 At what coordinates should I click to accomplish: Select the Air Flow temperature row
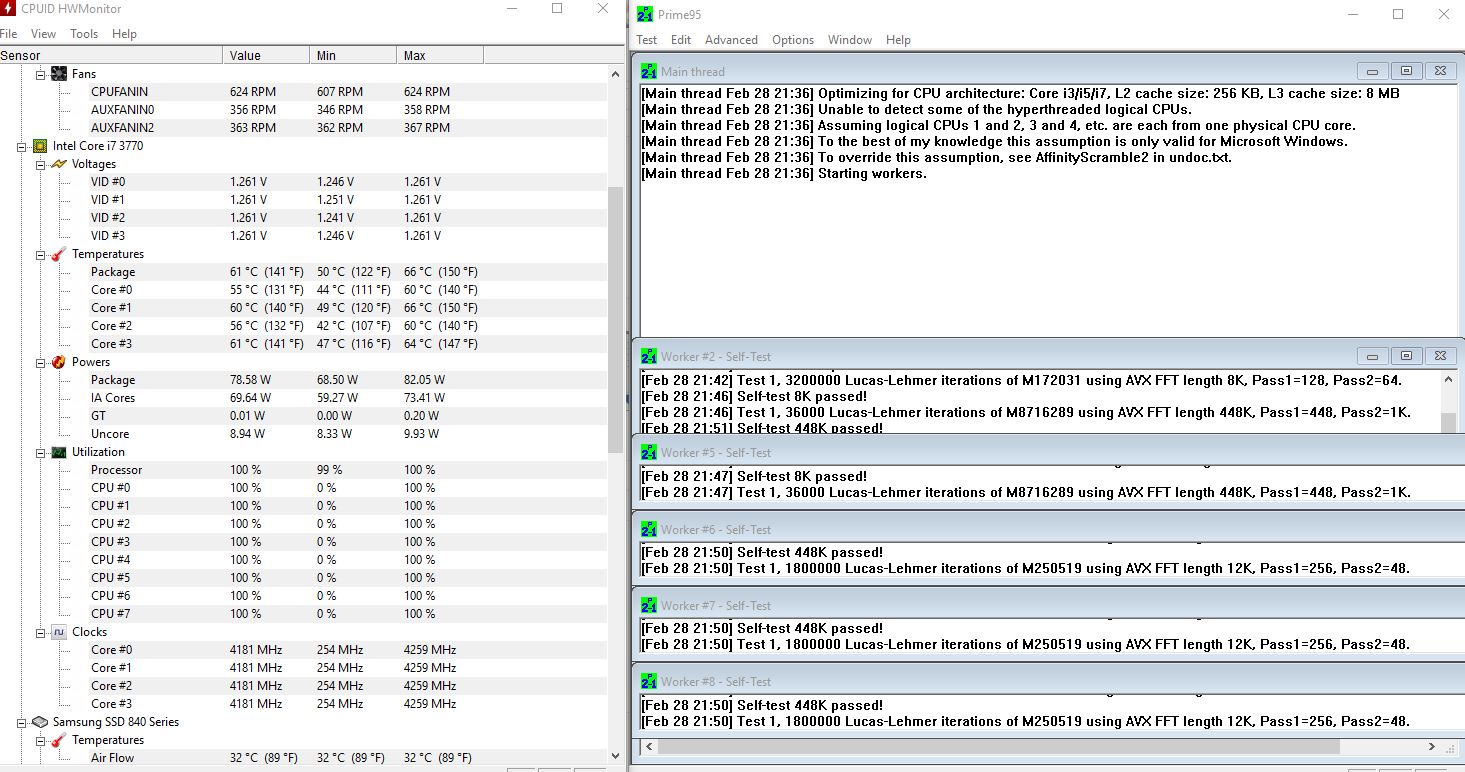click(x=303, y=758)
